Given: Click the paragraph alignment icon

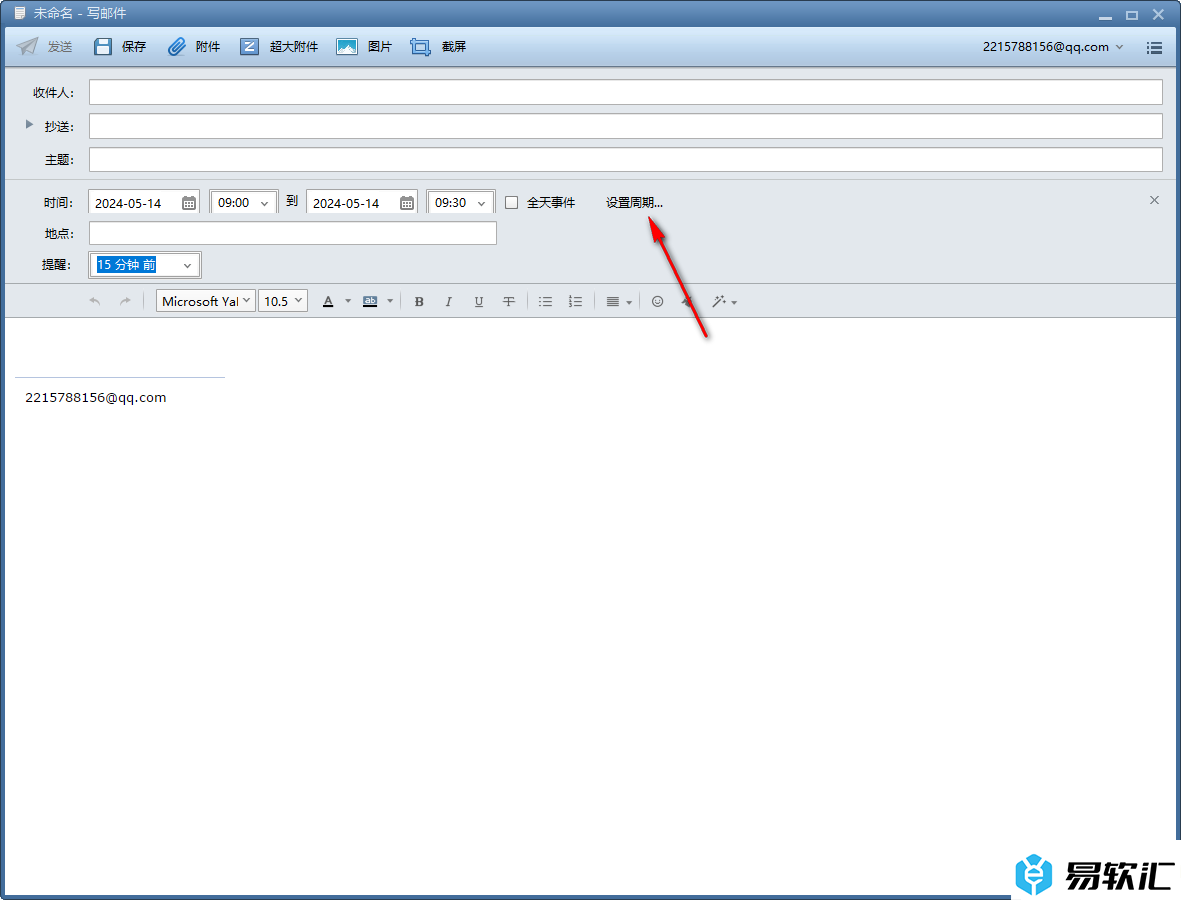Looking at the screenshot, I should 613,301.
